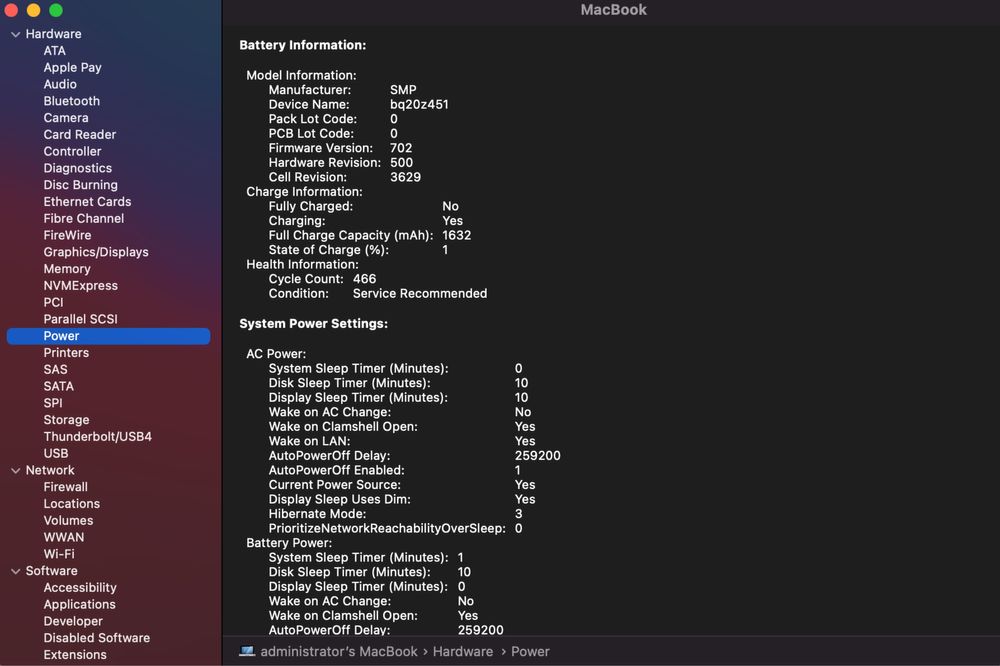Click the System Power Settings heading
Viewport: 1000px width, 666px height.
pyautogui.click(x=313, y=323)
